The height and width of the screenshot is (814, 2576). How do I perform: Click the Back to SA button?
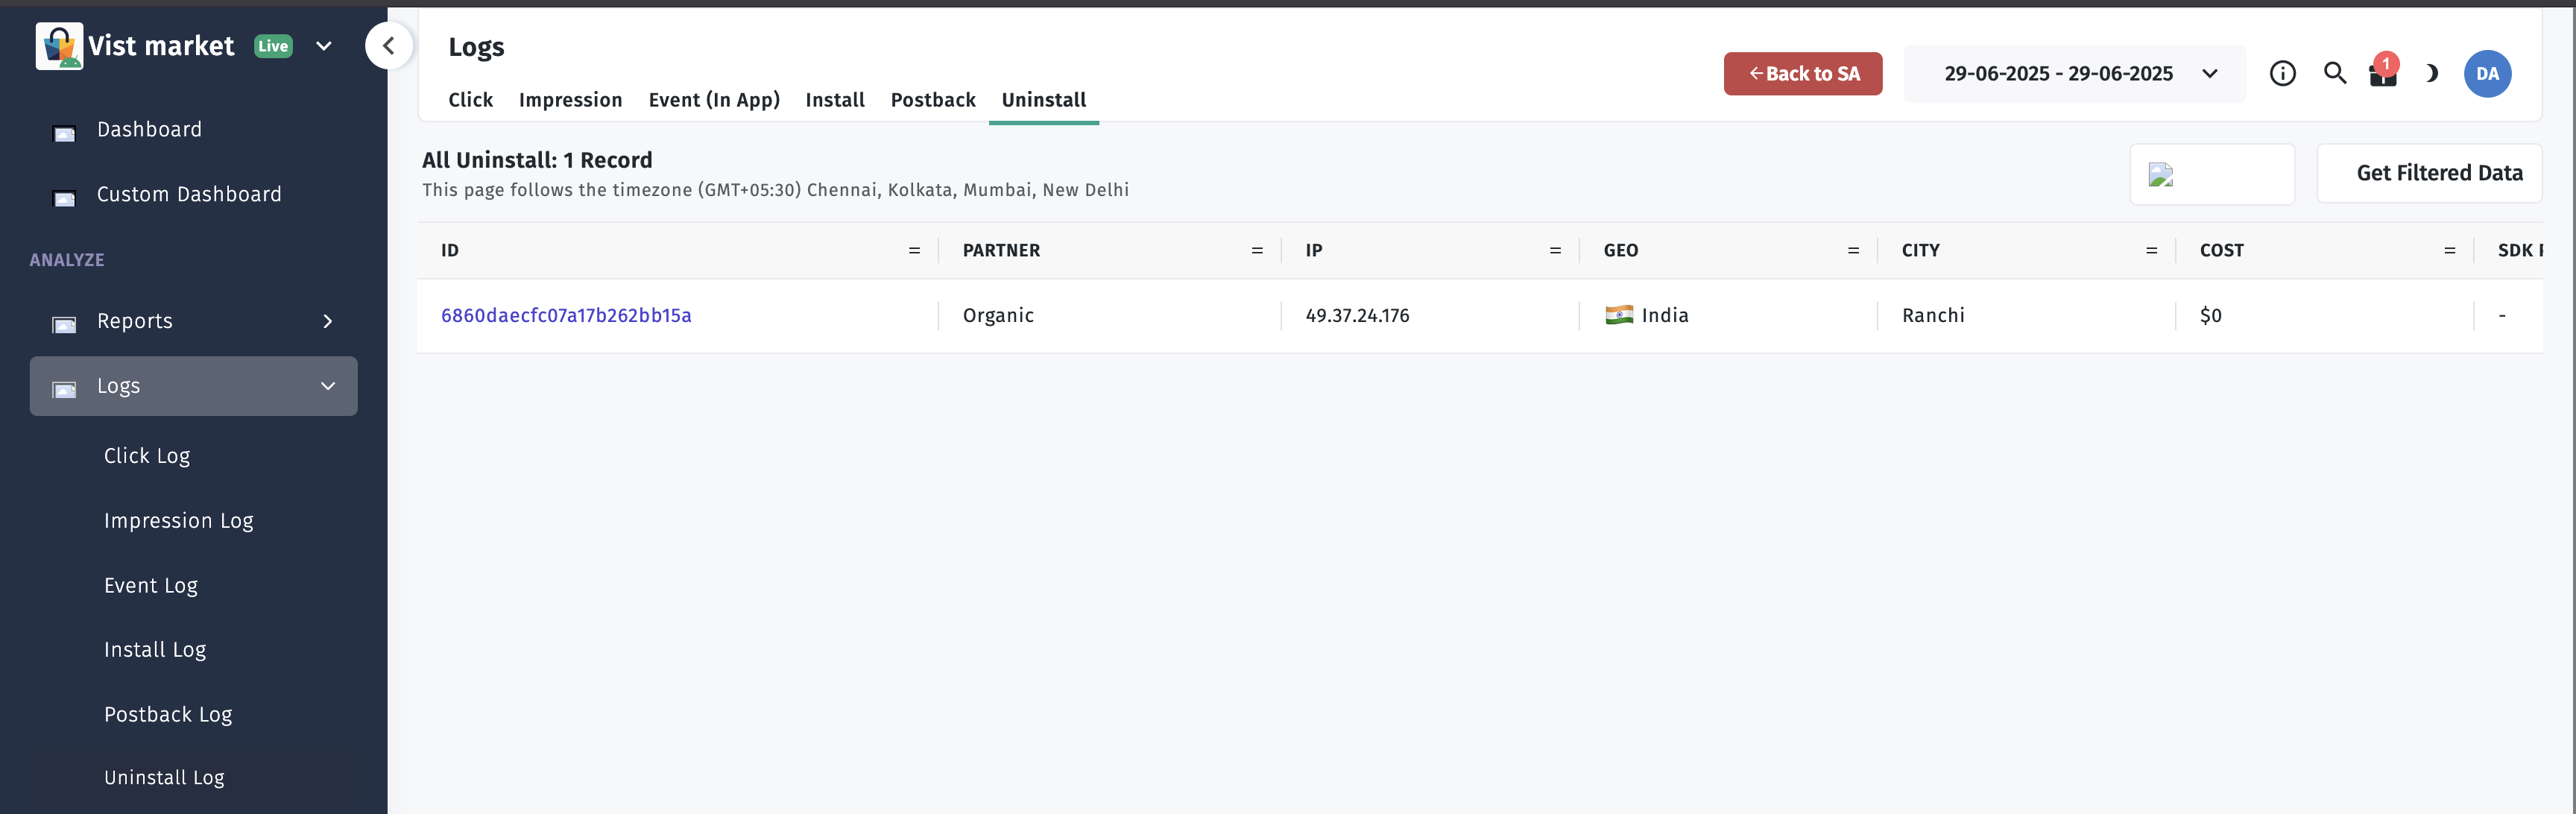1802,73
